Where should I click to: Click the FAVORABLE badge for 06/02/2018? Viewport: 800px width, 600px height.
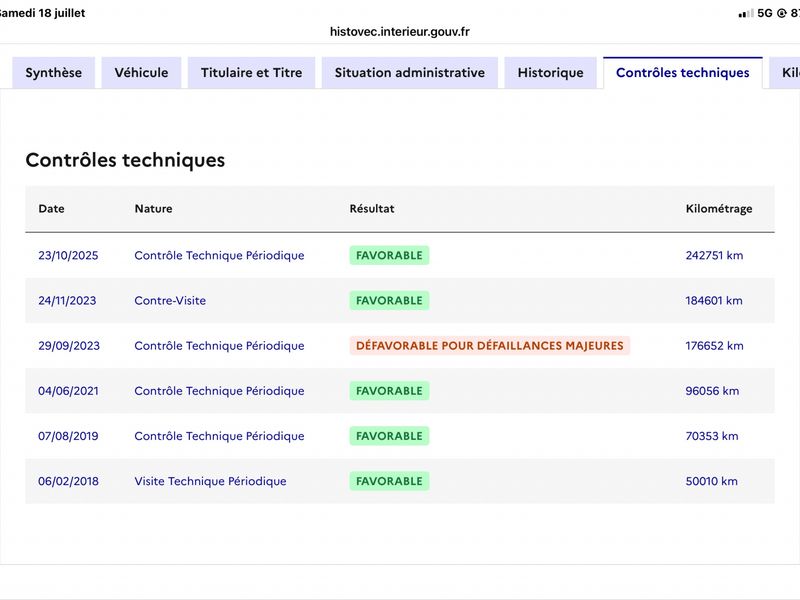[389, 481]
